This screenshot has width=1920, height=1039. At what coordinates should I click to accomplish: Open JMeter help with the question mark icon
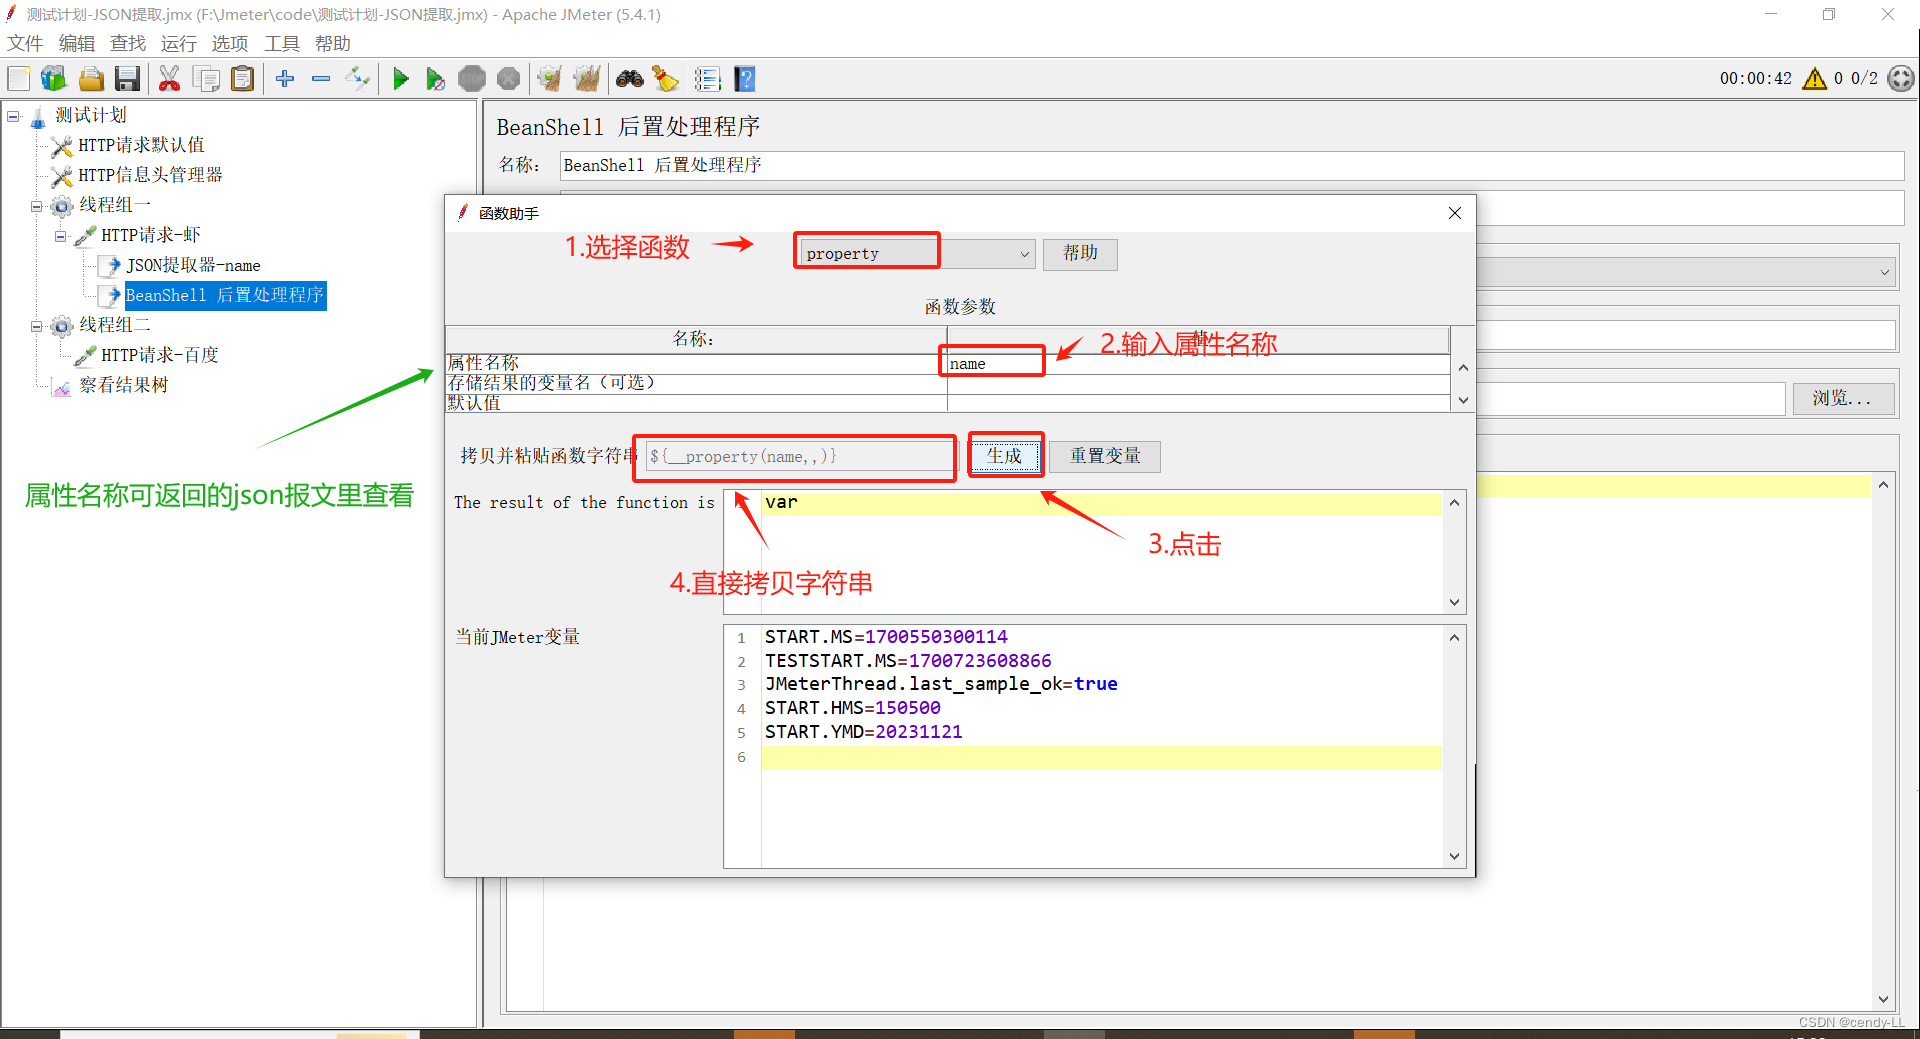[x=745, y=78]
